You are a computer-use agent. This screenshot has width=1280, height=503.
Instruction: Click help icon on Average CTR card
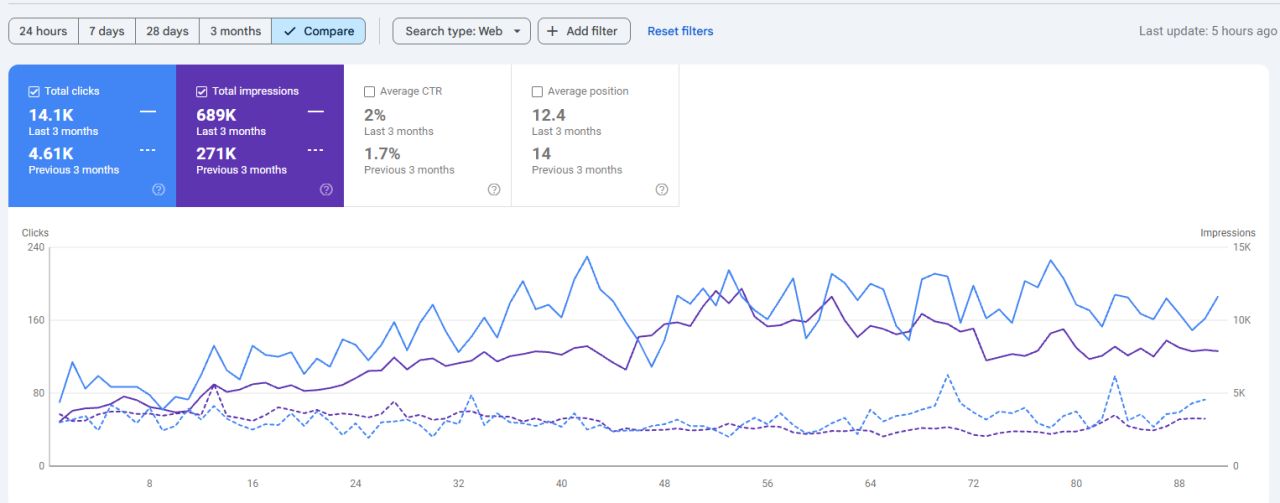[494, 190]
